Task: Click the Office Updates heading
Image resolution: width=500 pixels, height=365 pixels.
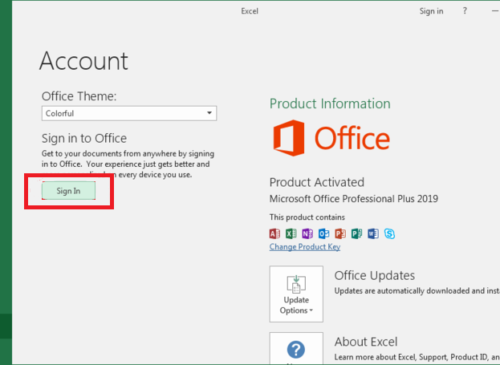Action: (375, 276)
